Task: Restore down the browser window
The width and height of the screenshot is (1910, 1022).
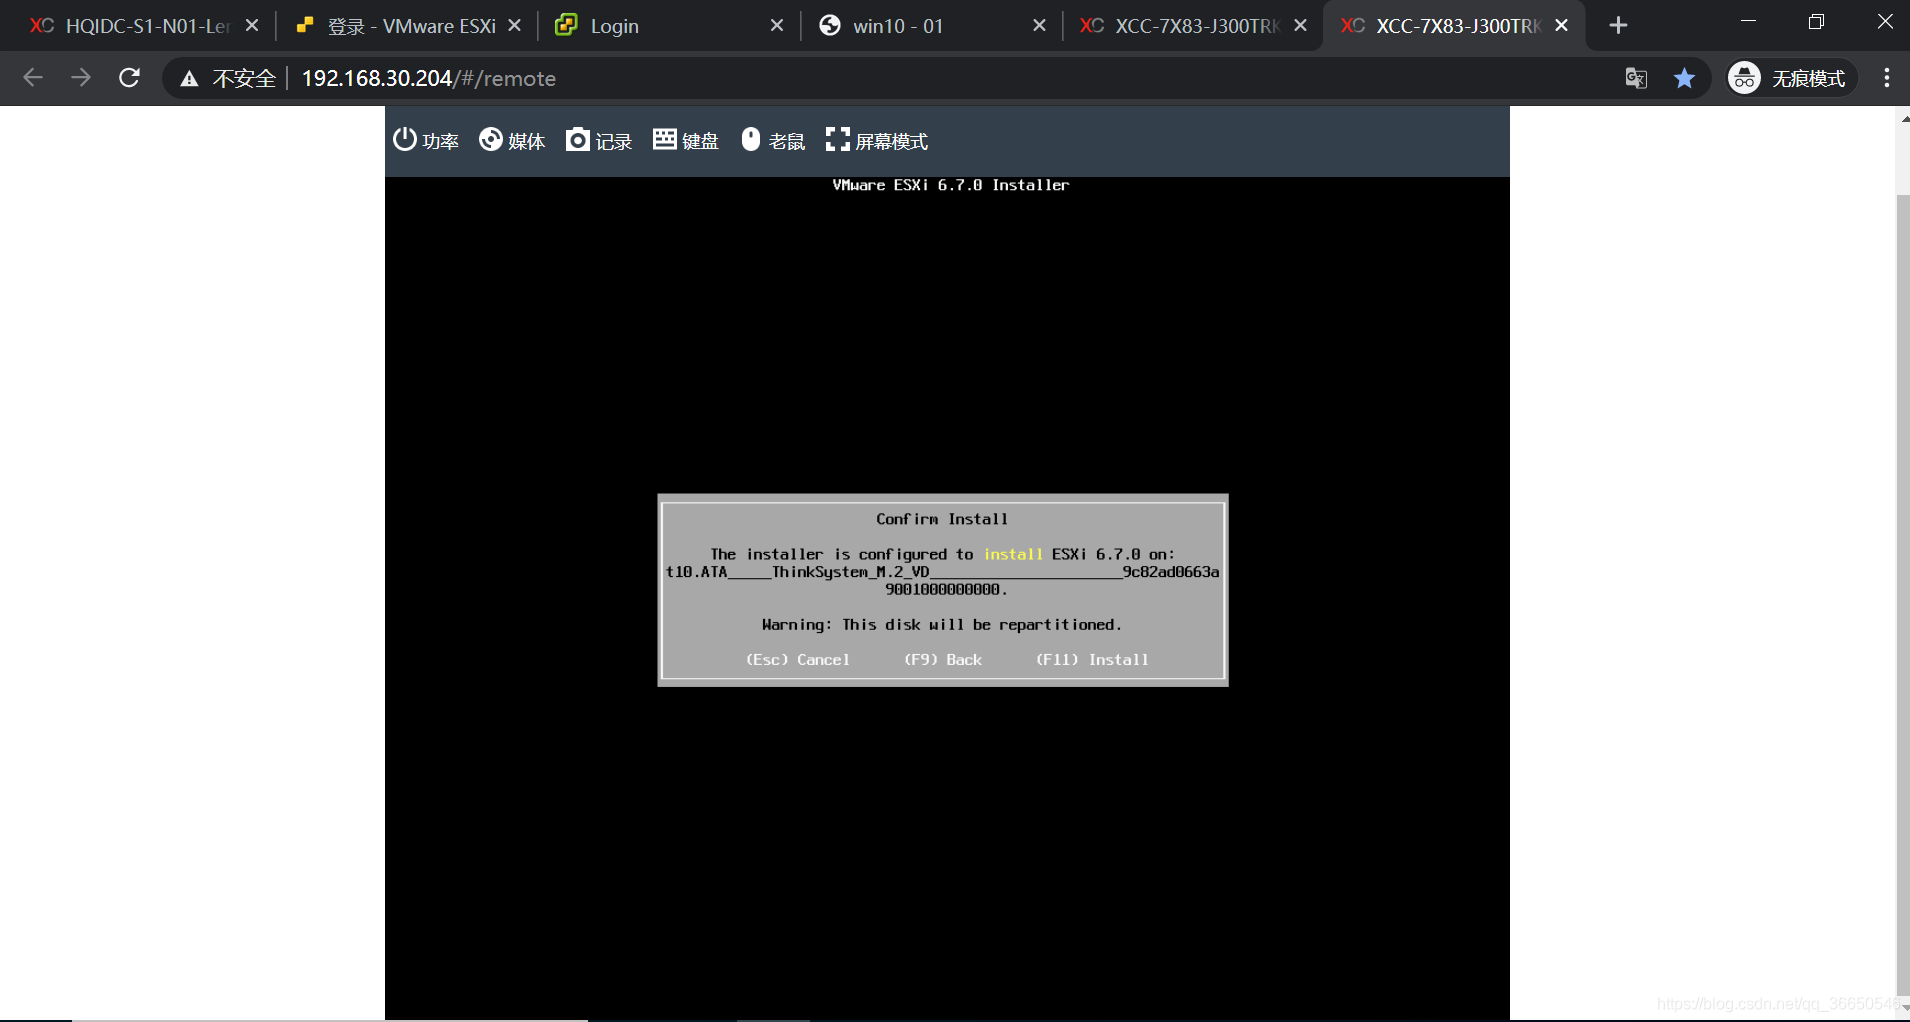Action: 1817,22
